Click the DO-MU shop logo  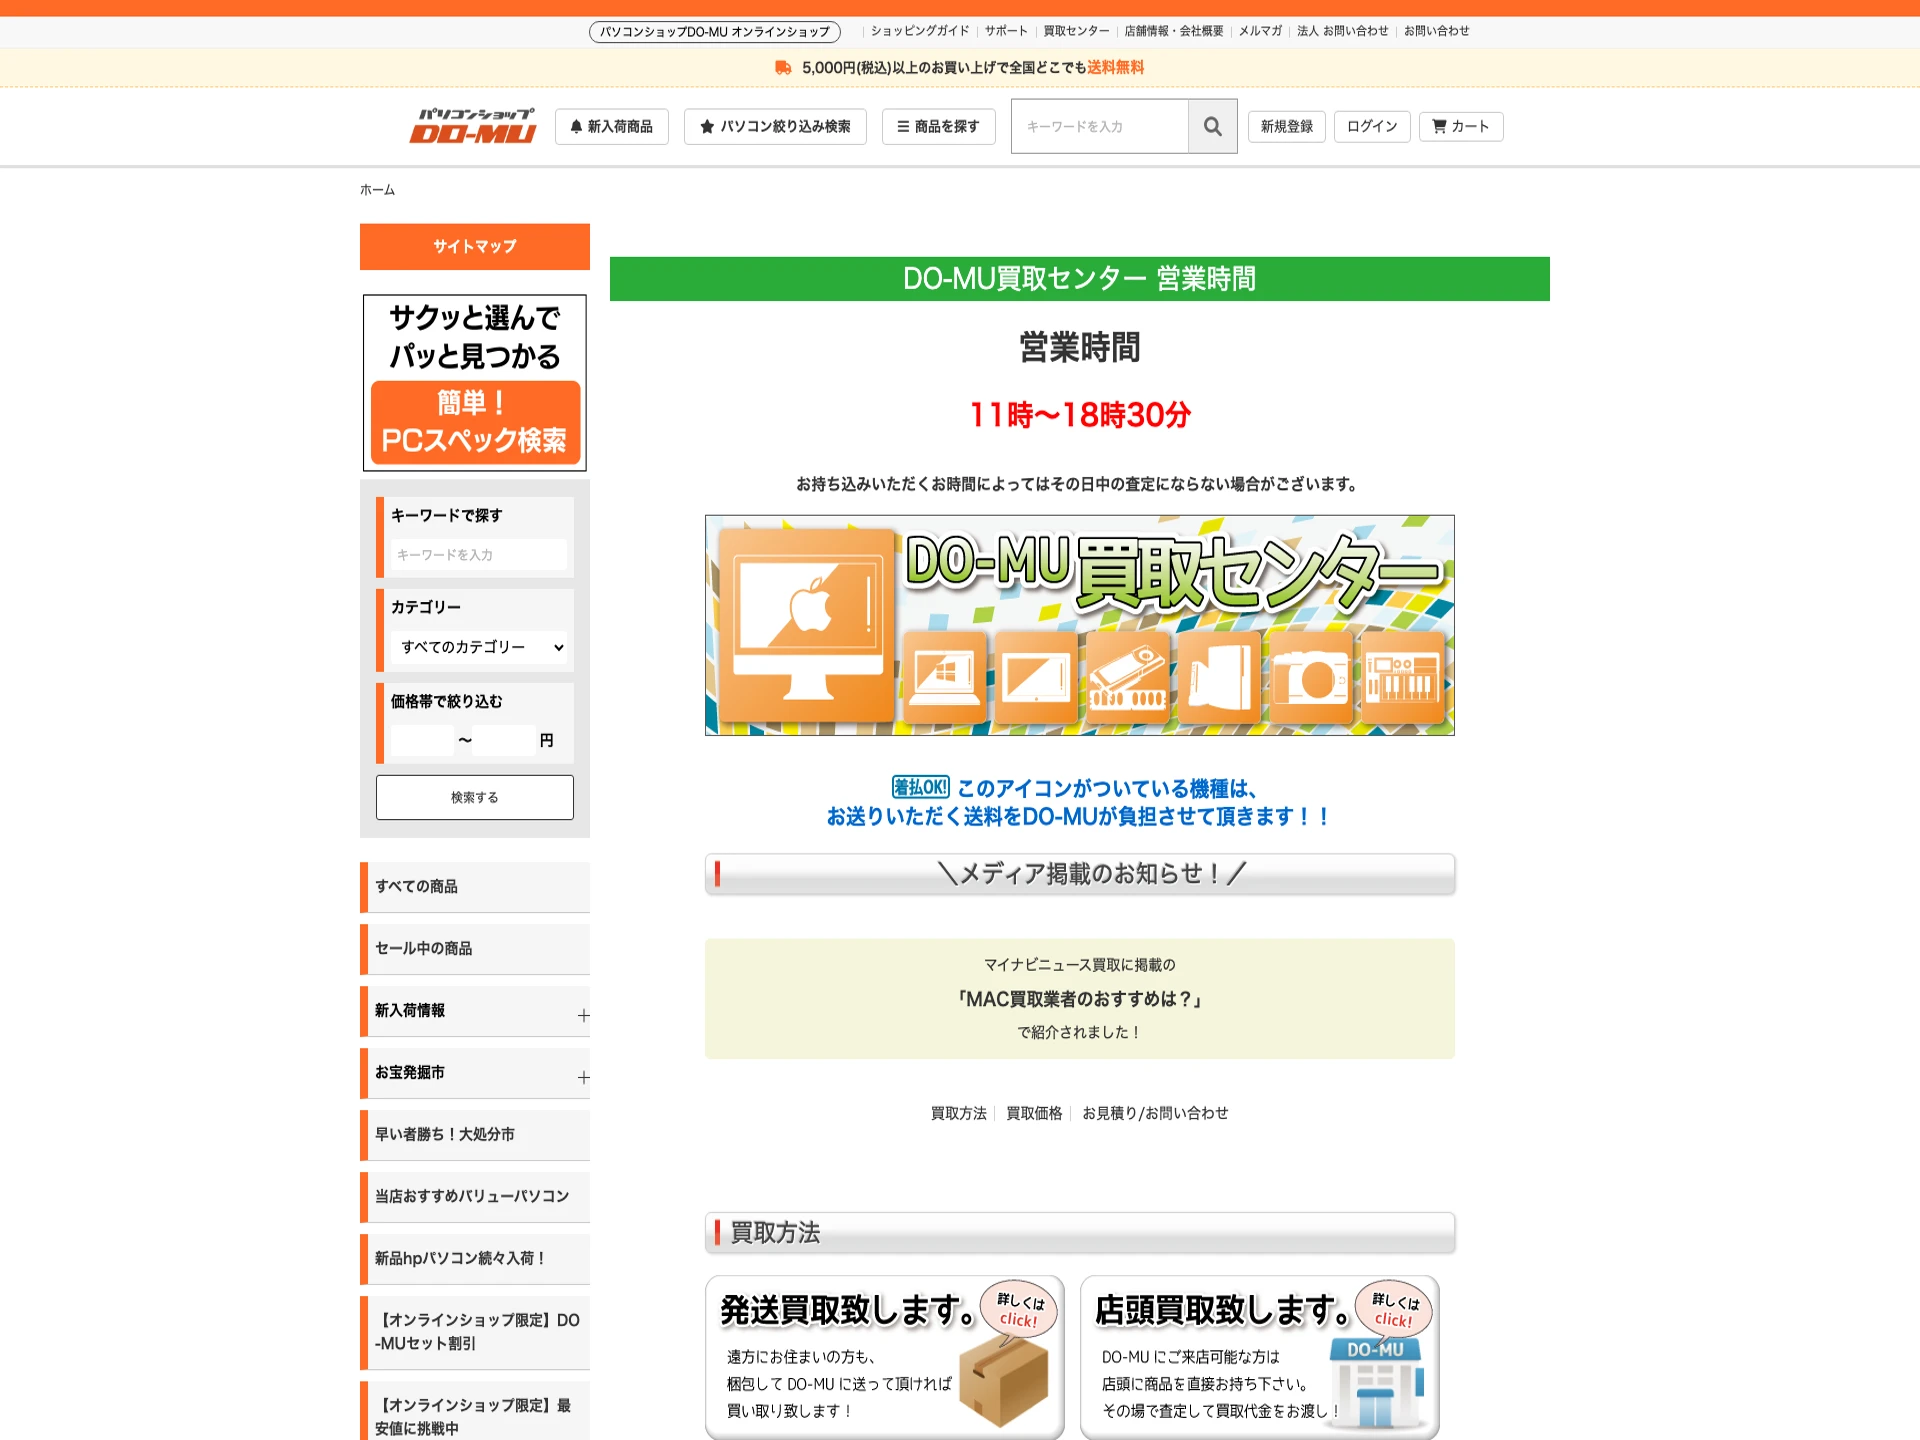tap(473, 126)
